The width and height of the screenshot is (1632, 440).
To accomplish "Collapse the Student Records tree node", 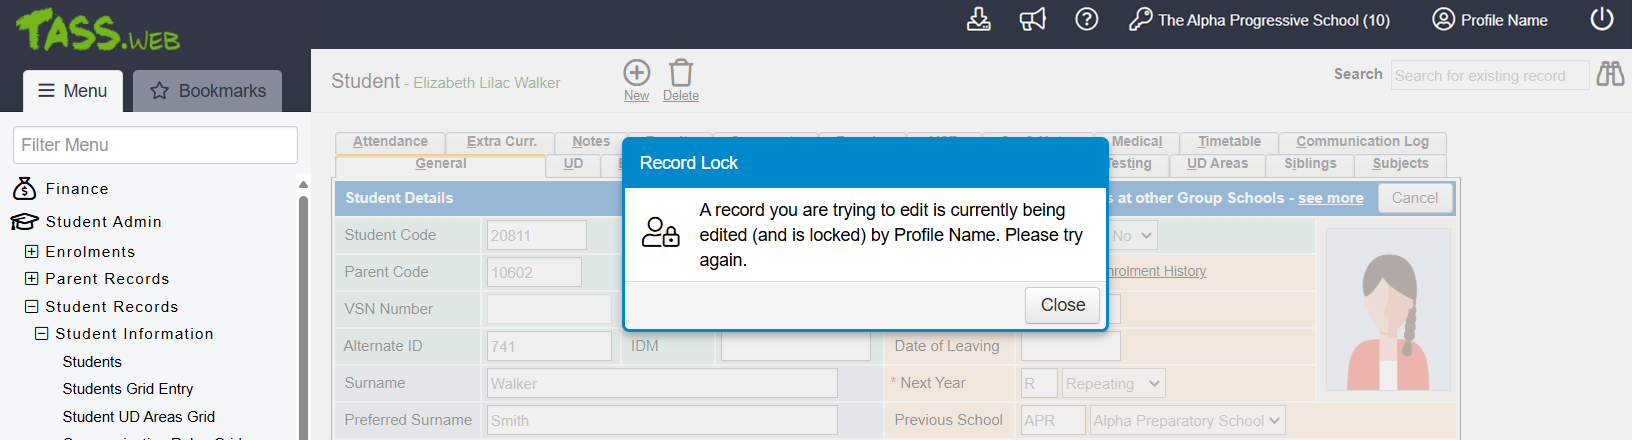I will point(32,307).
